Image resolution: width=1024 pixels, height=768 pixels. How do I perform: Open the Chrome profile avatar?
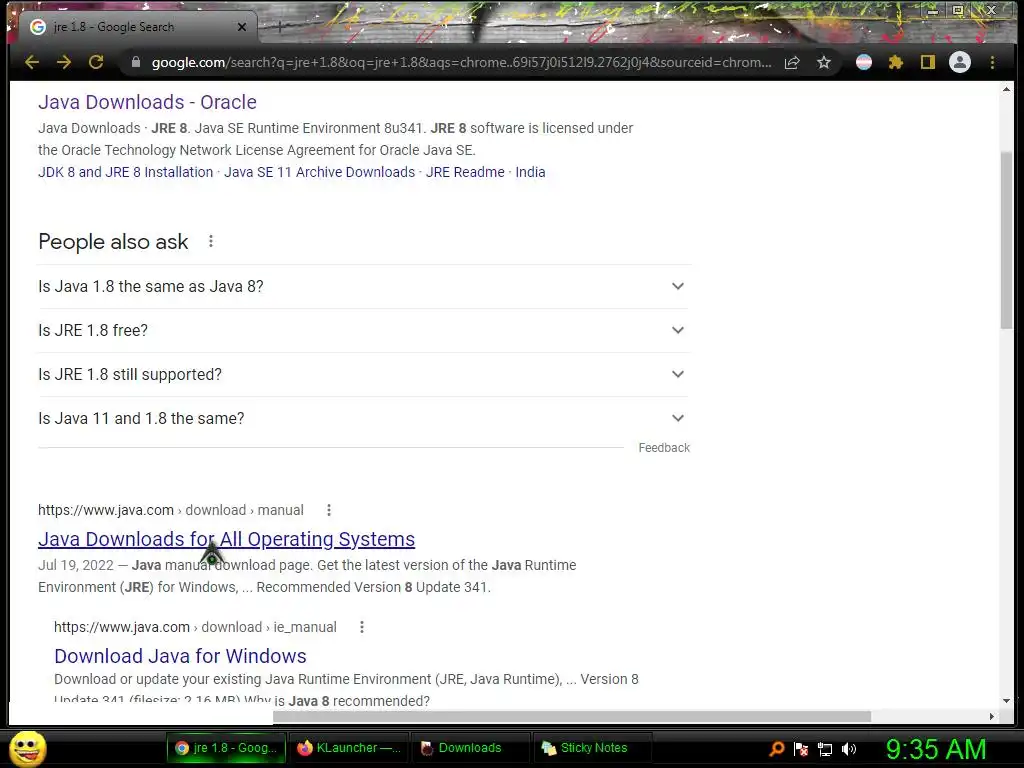[960, 63]
